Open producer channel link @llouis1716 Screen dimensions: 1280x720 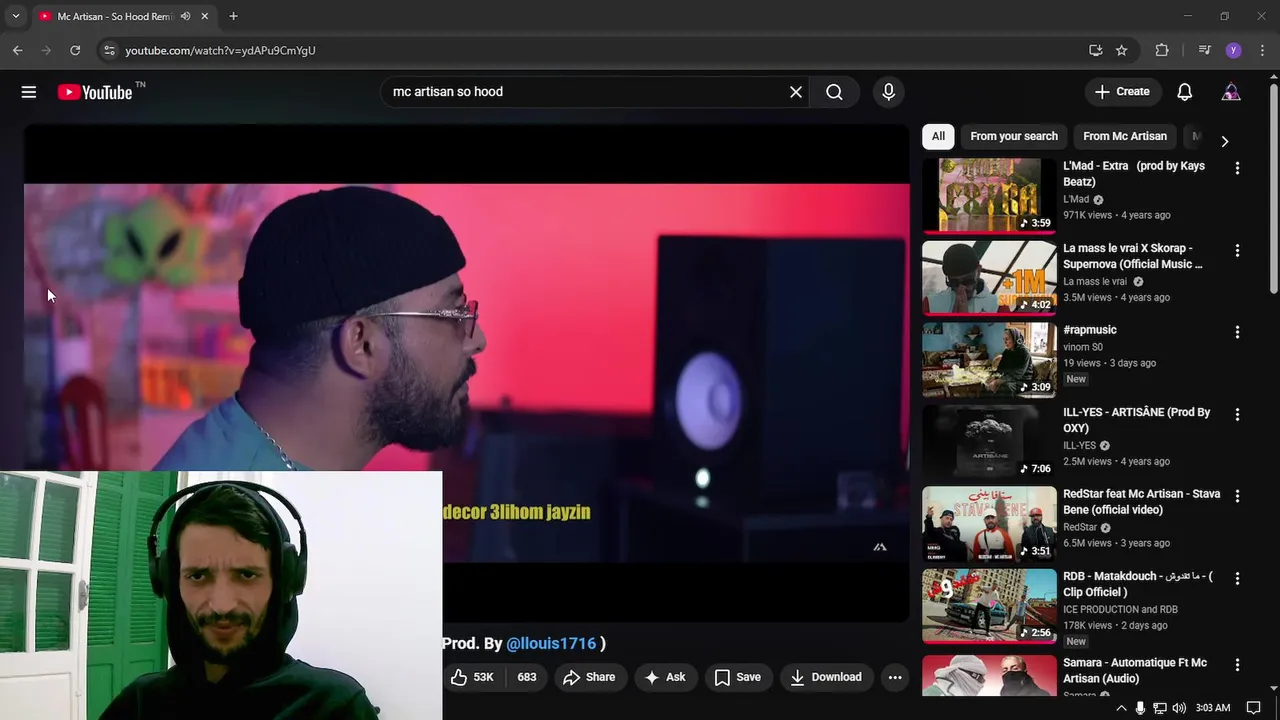[551, 644]
